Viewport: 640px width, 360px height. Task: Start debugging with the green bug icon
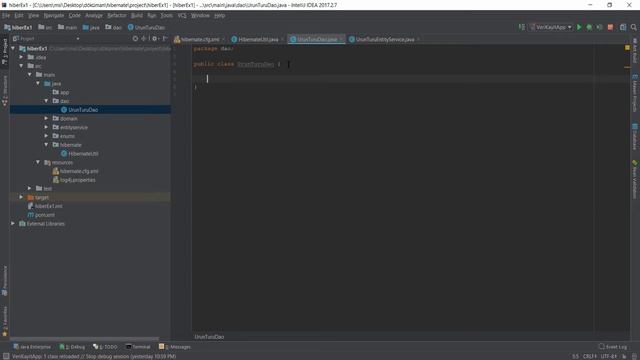(x=589, y=27)
